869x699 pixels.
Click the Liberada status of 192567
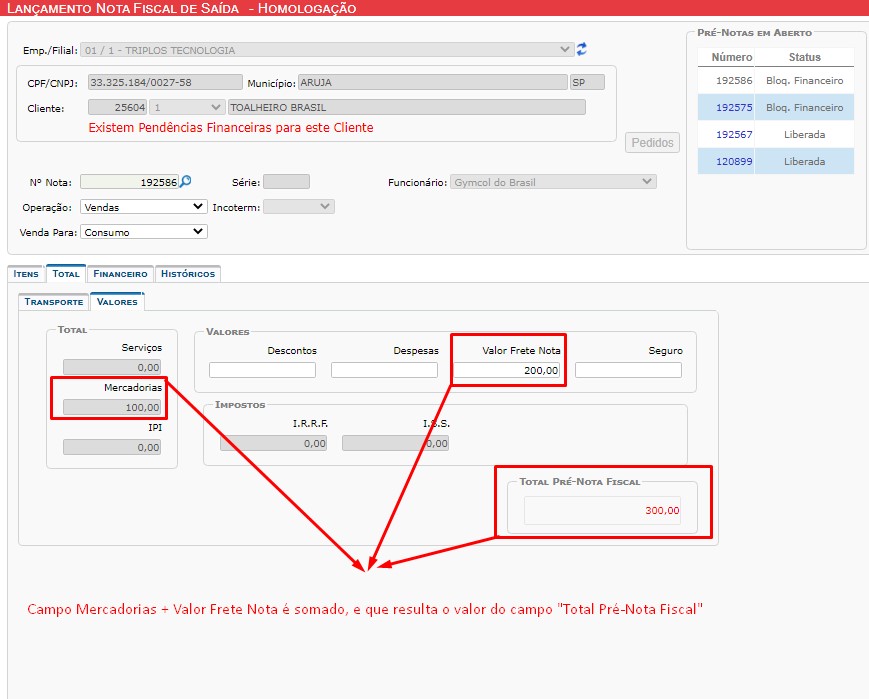[x=804, y=135]
